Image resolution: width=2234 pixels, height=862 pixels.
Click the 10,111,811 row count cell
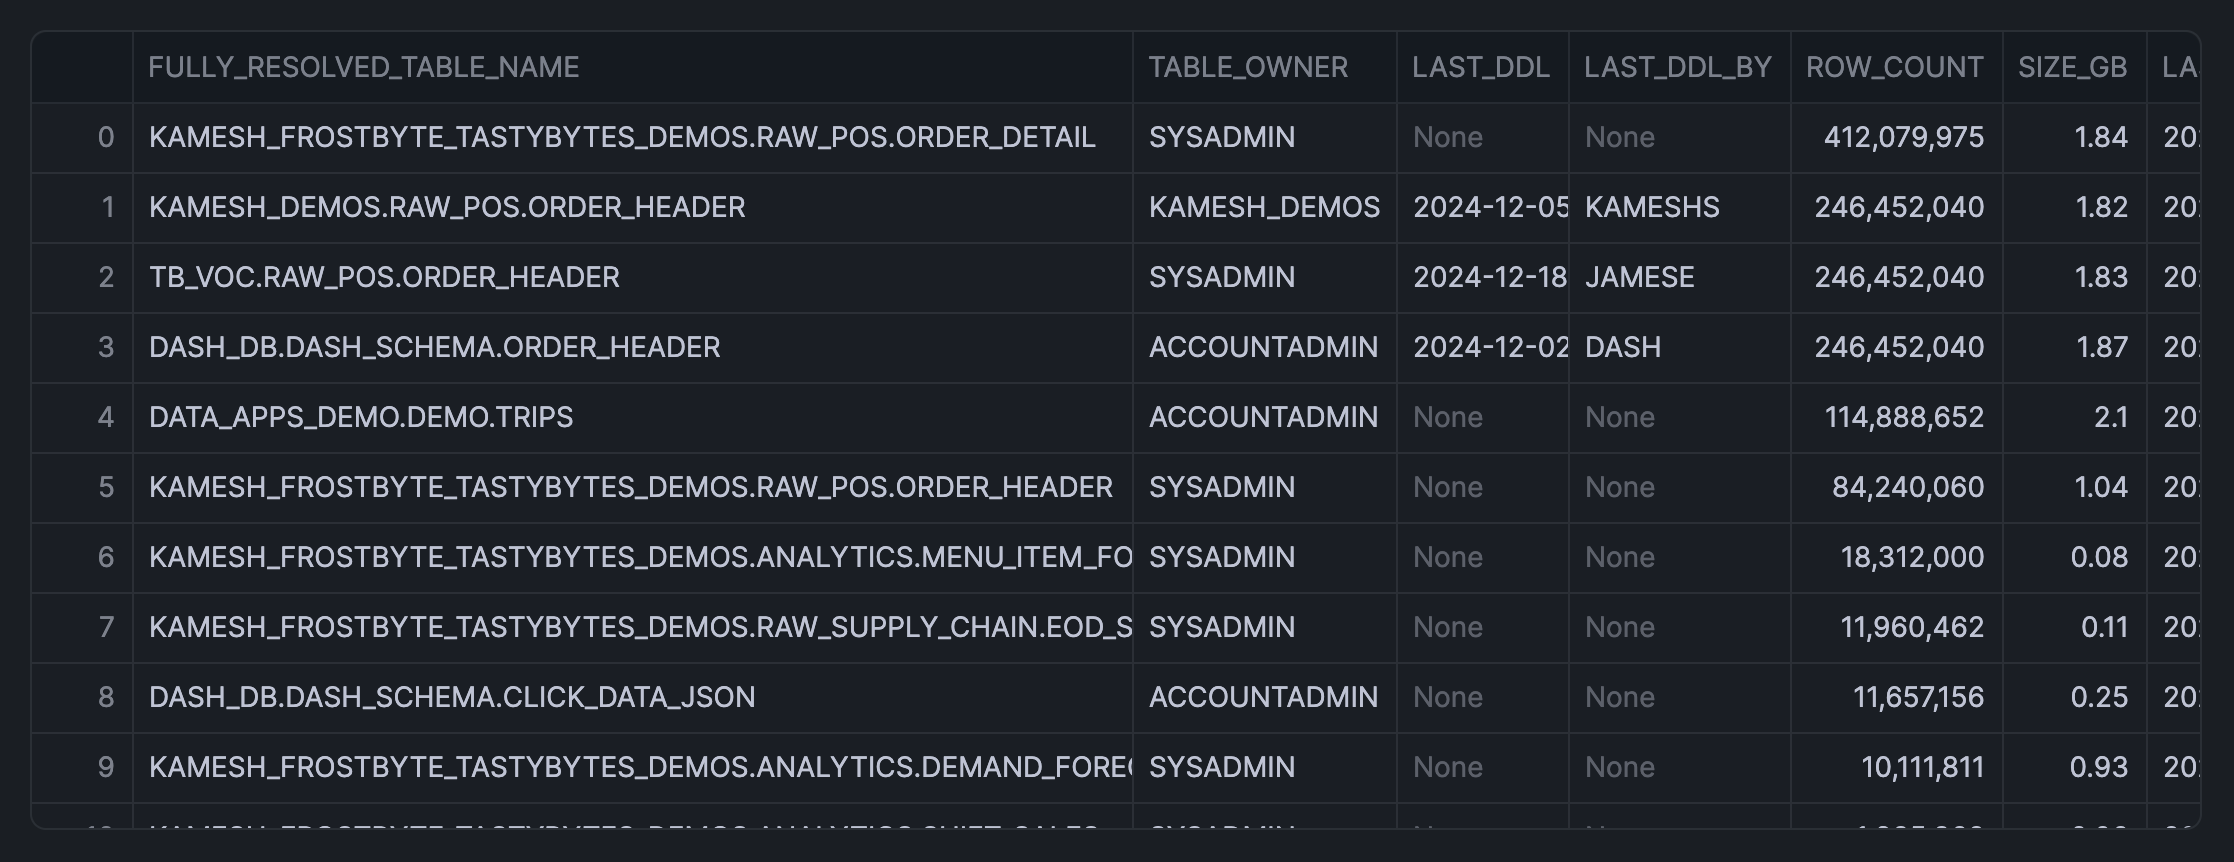[x=1922, y=767]
